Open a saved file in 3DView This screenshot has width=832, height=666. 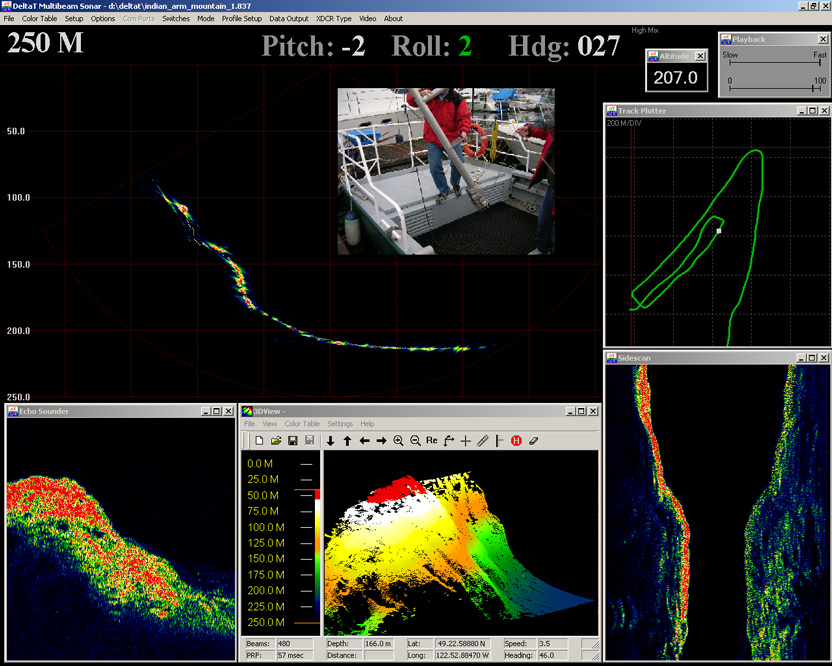point(276,439)
